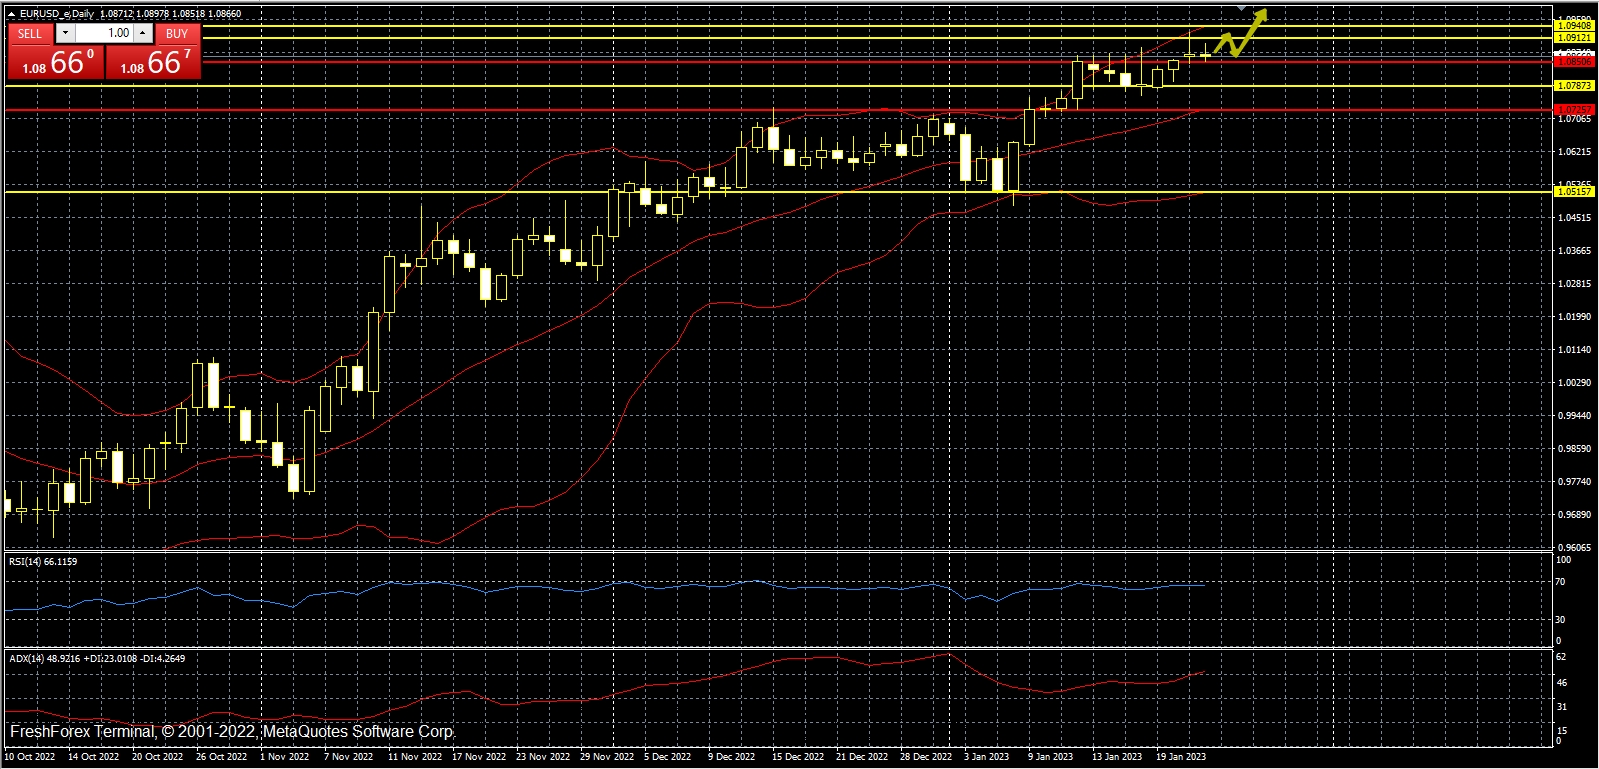Click the BUY button

pos(177,33)
